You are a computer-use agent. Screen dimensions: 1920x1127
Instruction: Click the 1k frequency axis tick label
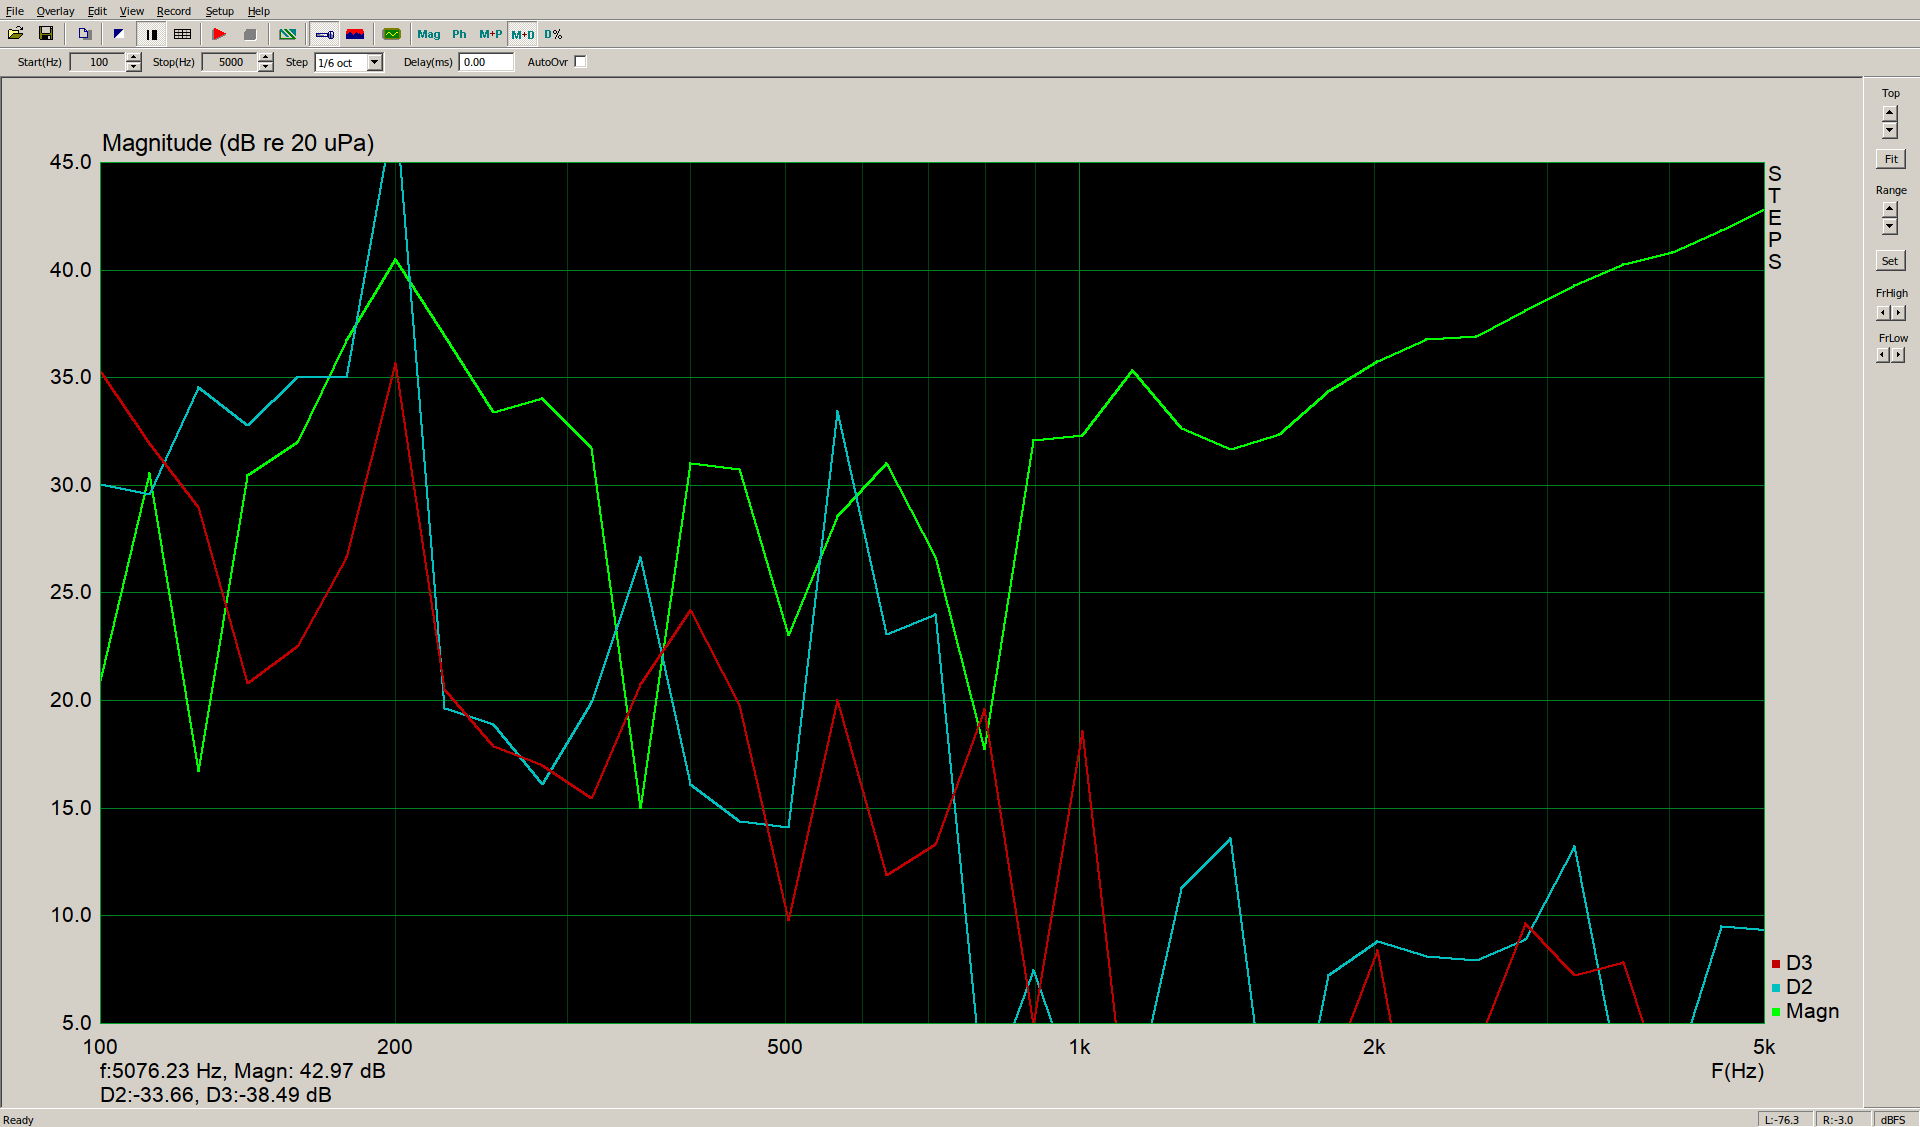click(1079, 1047)
